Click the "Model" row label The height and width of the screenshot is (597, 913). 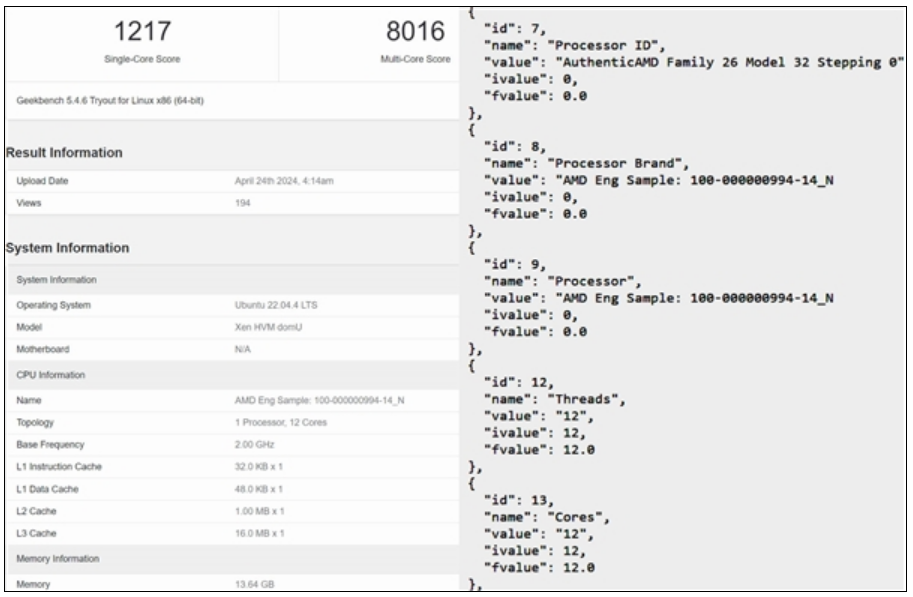29,327
